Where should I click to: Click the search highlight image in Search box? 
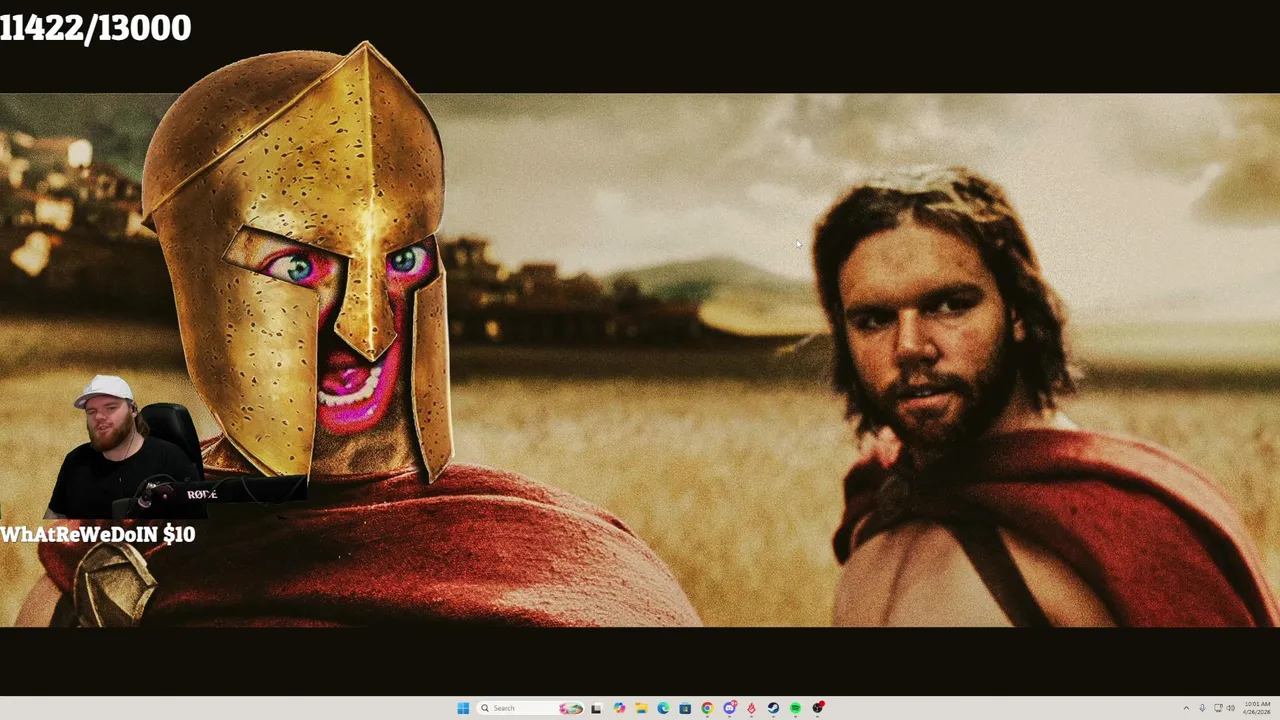pyautogui.click(x=571, y=708)
